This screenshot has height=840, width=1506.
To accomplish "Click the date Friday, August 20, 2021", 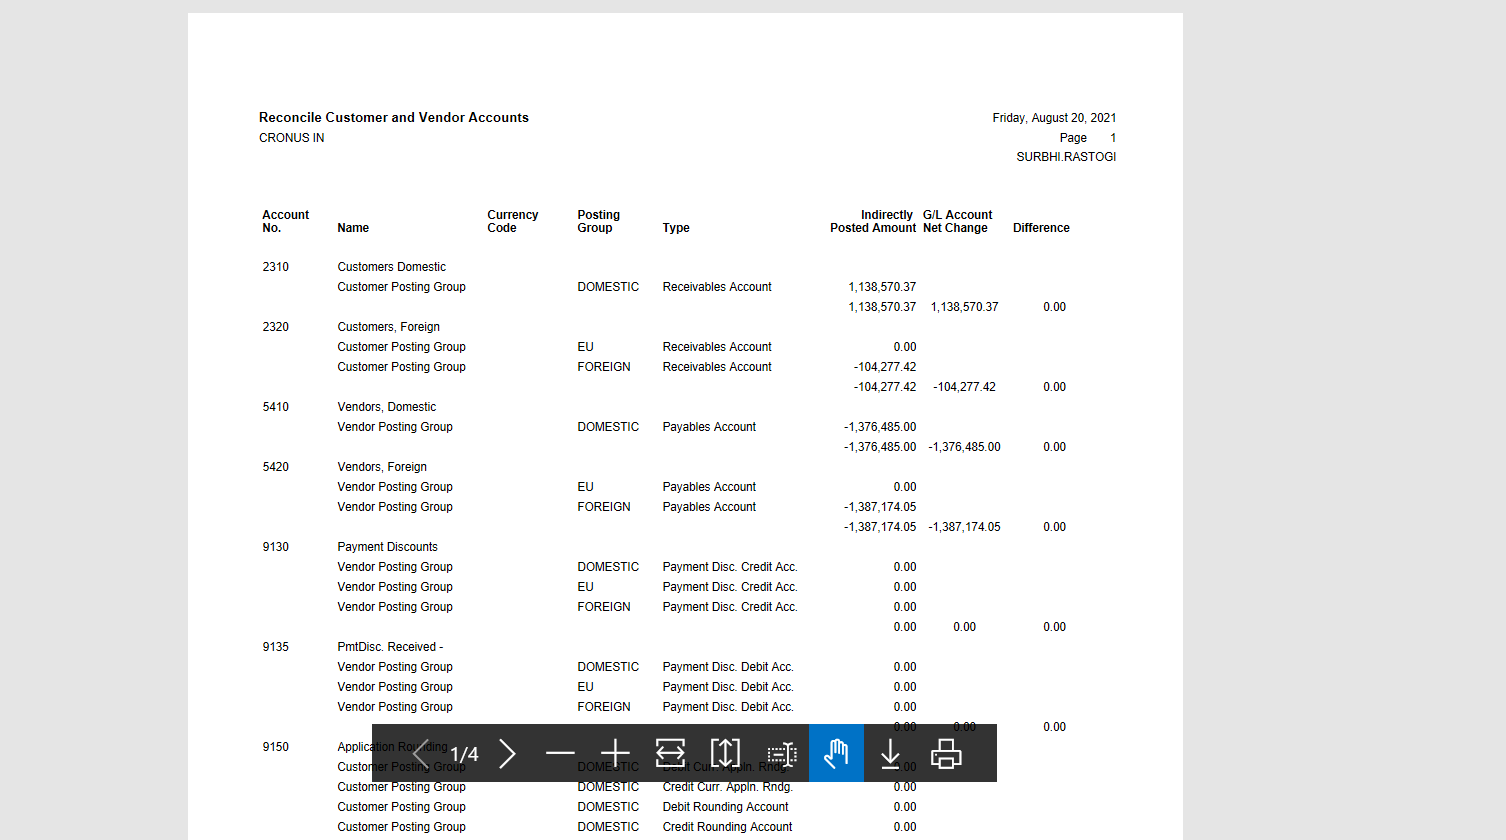I will coord(1053,117).
